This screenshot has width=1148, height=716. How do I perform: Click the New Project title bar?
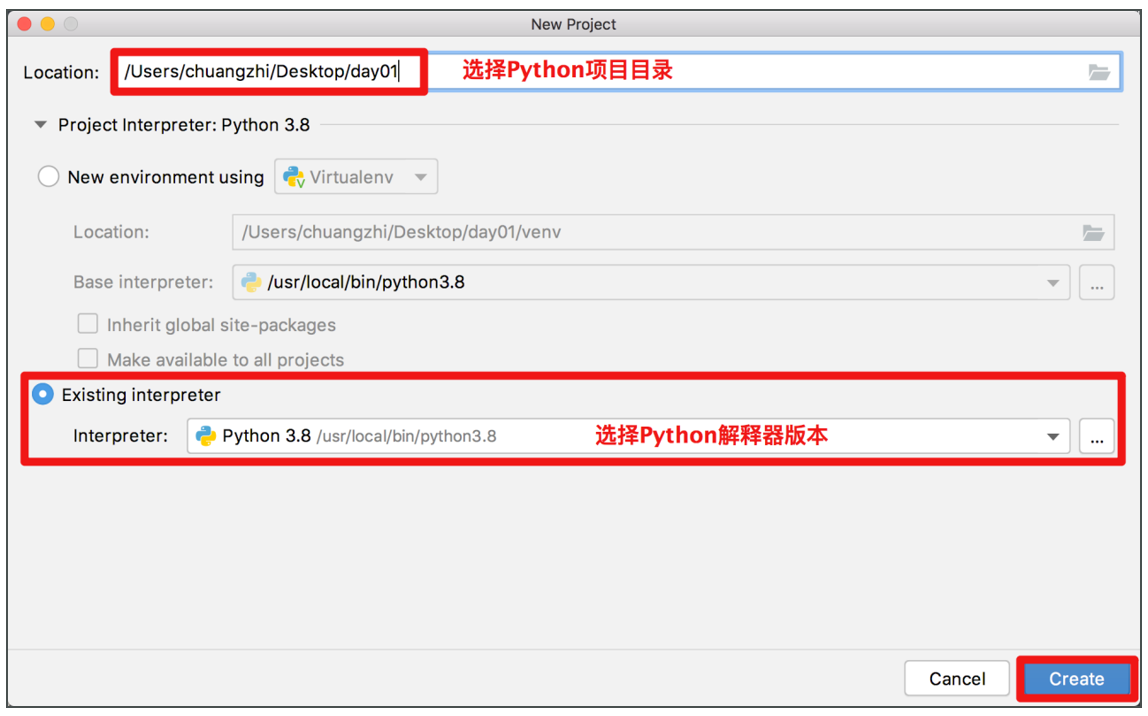[x=573, y=24]
